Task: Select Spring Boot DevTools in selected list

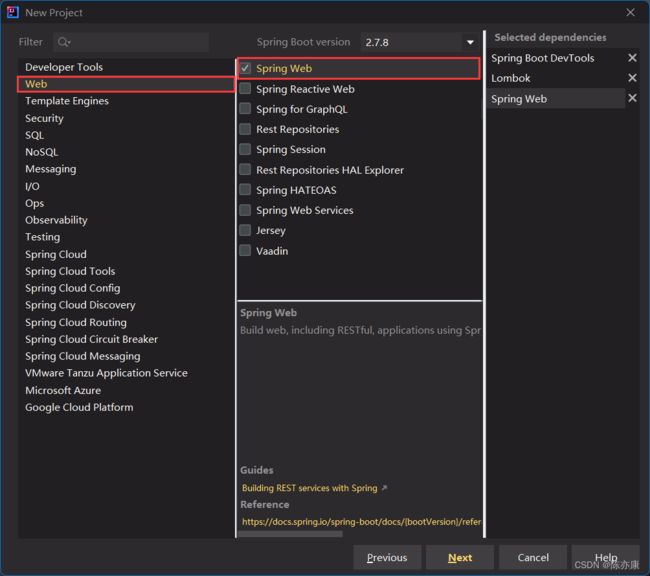Action: pyautogui.click(x=555, y=58)
